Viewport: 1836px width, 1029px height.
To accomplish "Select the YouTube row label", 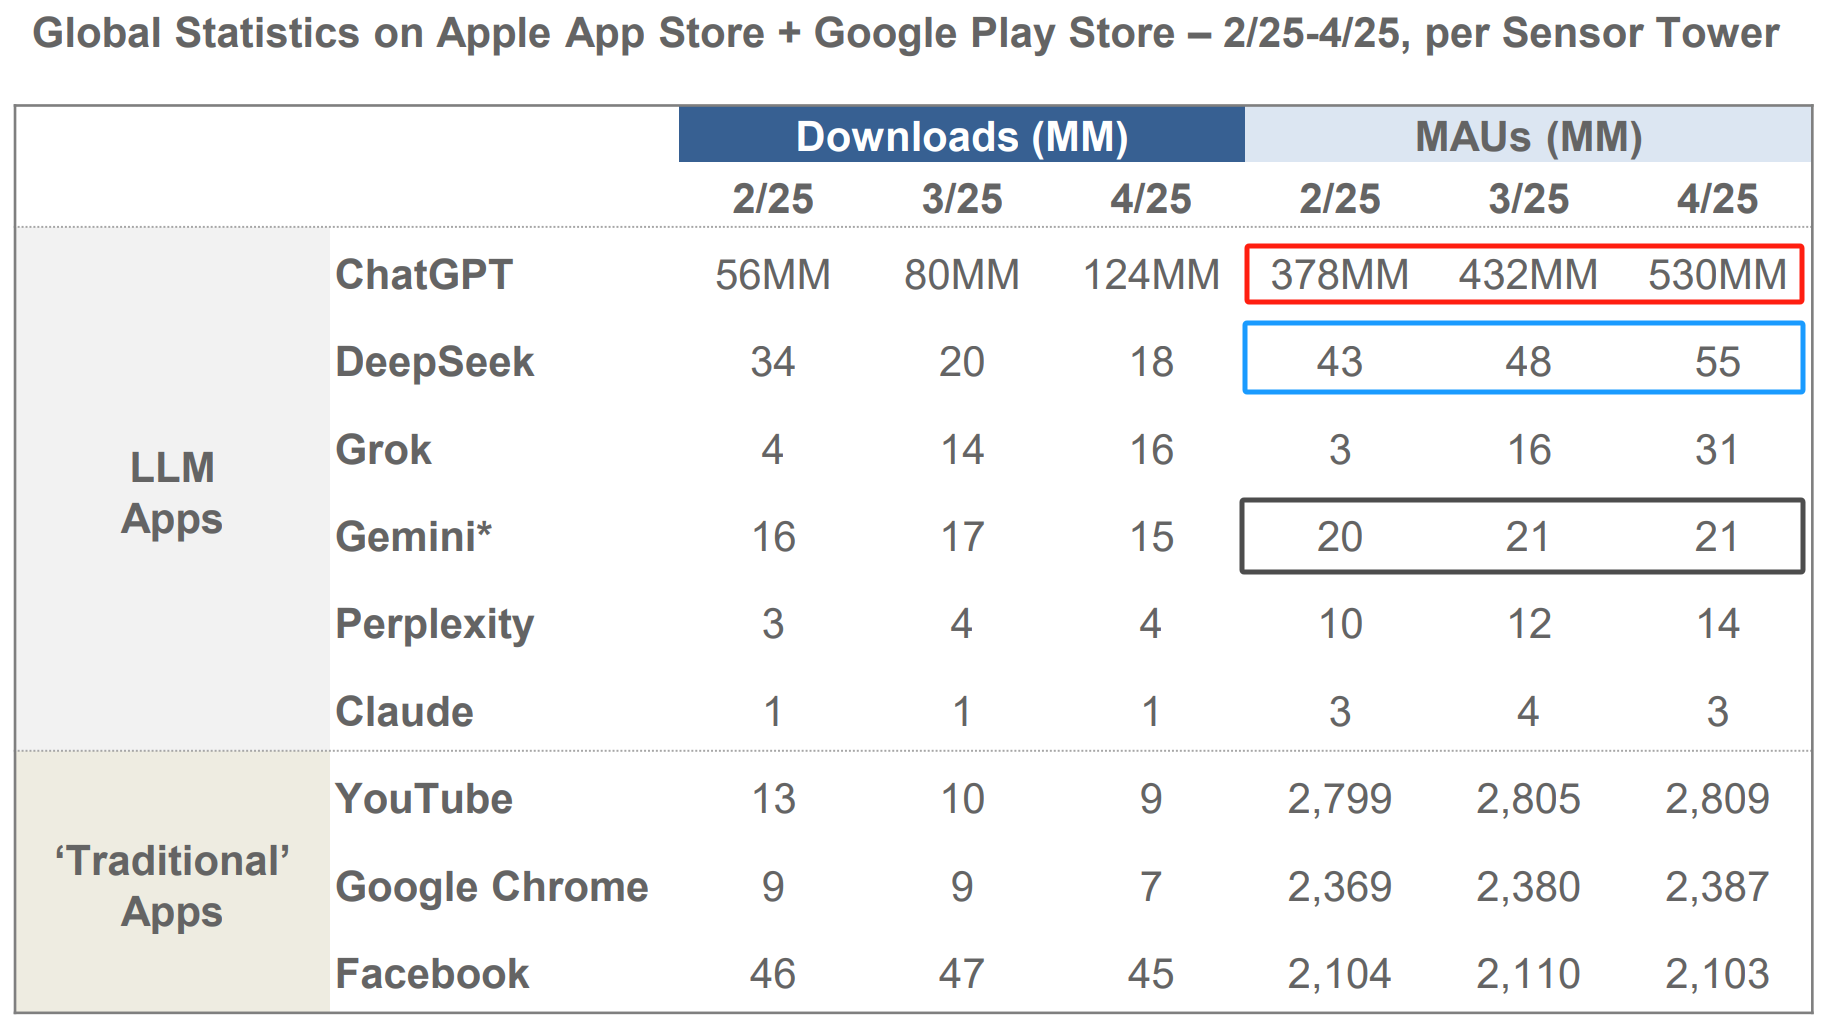I will click(424, 799).
